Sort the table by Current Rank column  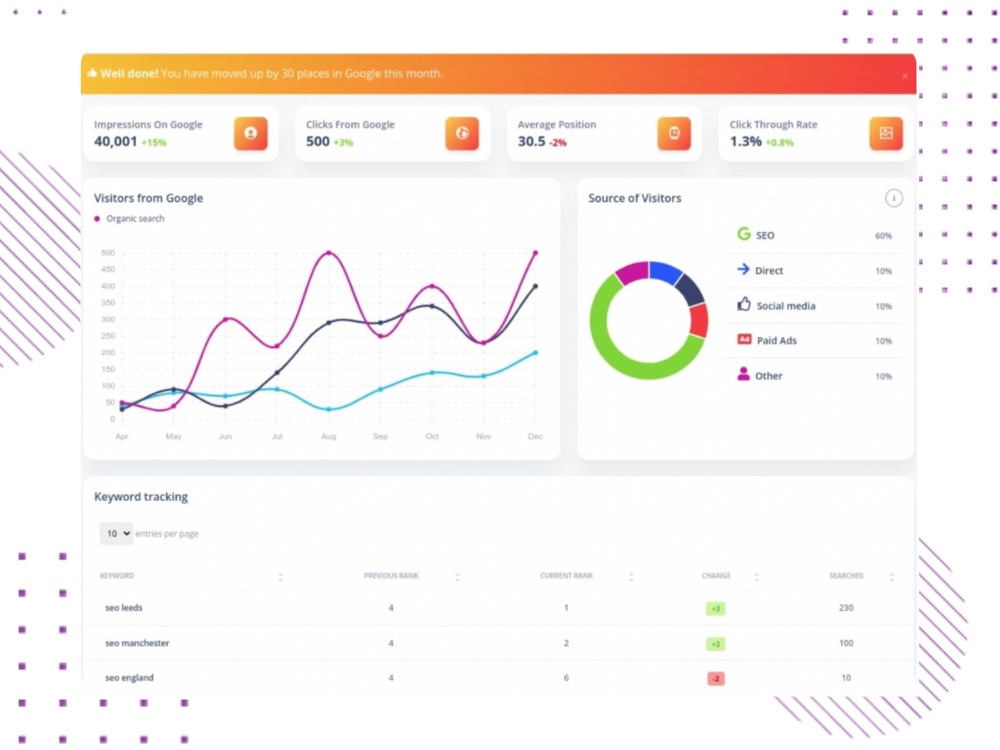point(631,577)
